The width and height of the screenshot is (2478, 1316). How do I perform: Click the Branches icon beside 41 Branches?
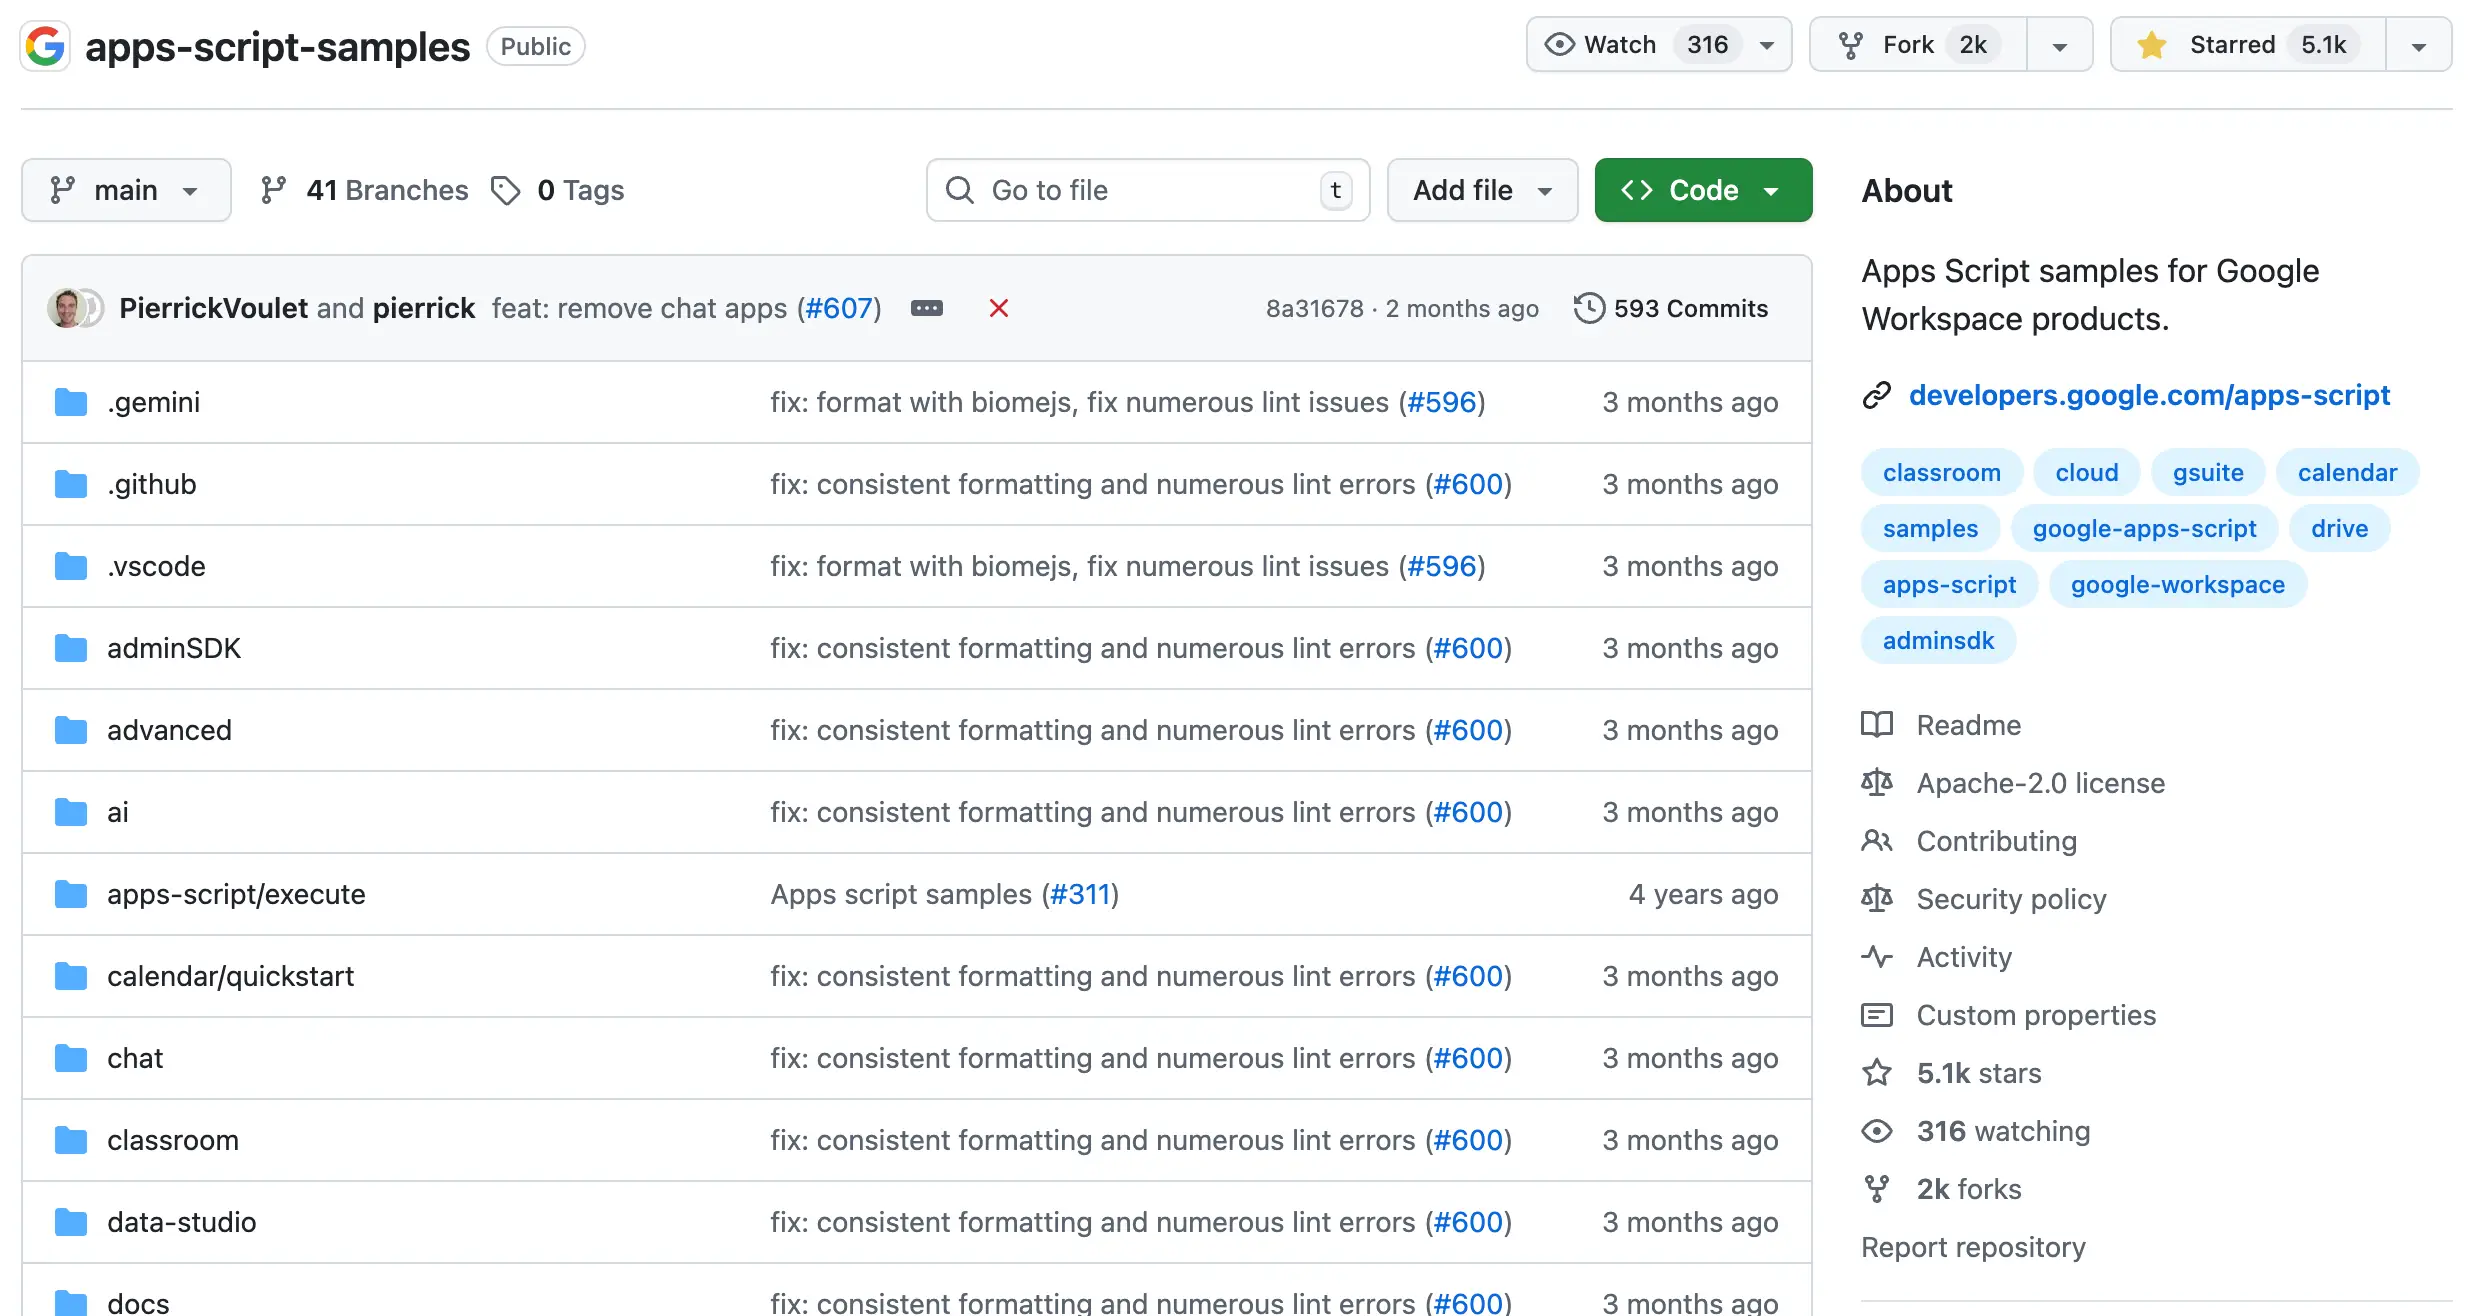[273, 190]
